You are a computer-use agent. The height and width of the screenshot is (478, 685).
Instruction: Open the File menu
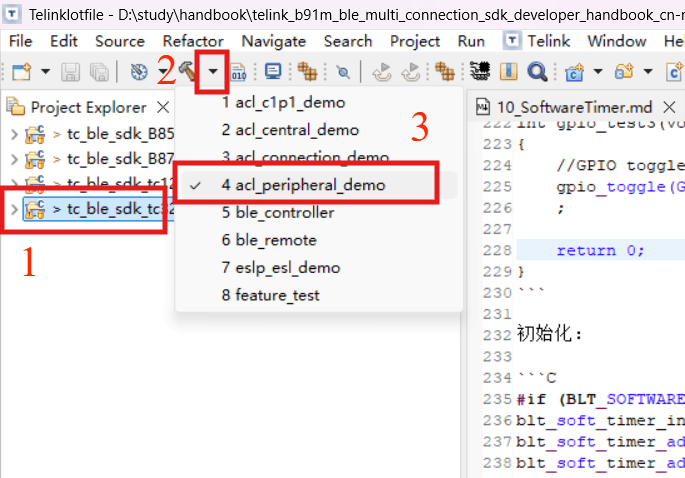pyautogui.click(x=20, y=41)
